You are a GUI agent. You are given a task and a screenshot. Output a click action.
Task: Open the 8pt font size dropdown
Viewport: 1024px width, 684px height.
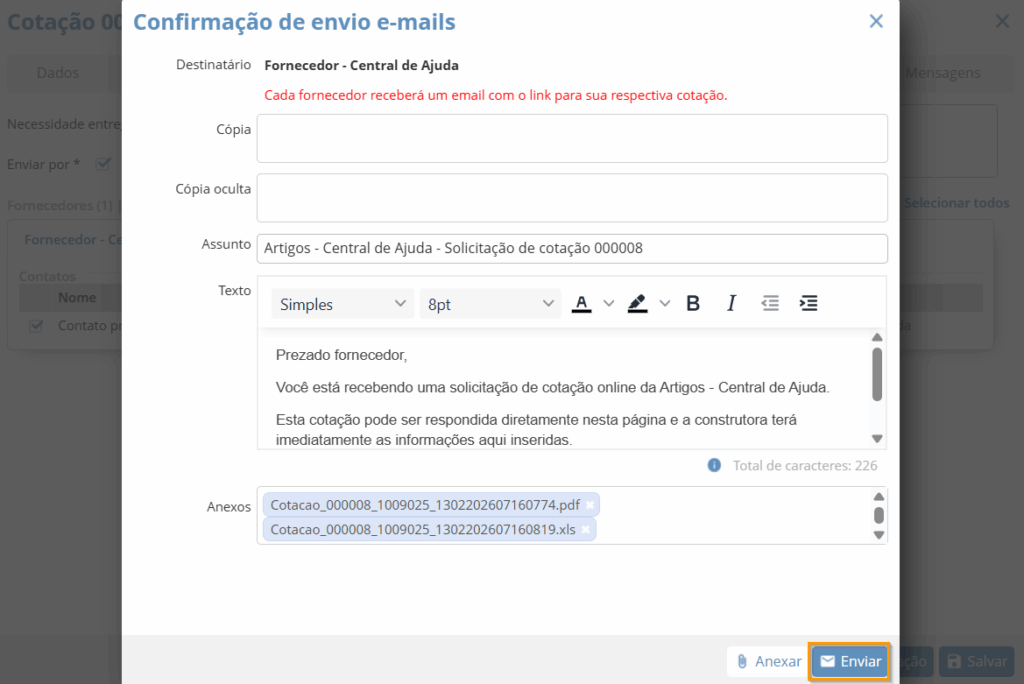coord(490,304)
